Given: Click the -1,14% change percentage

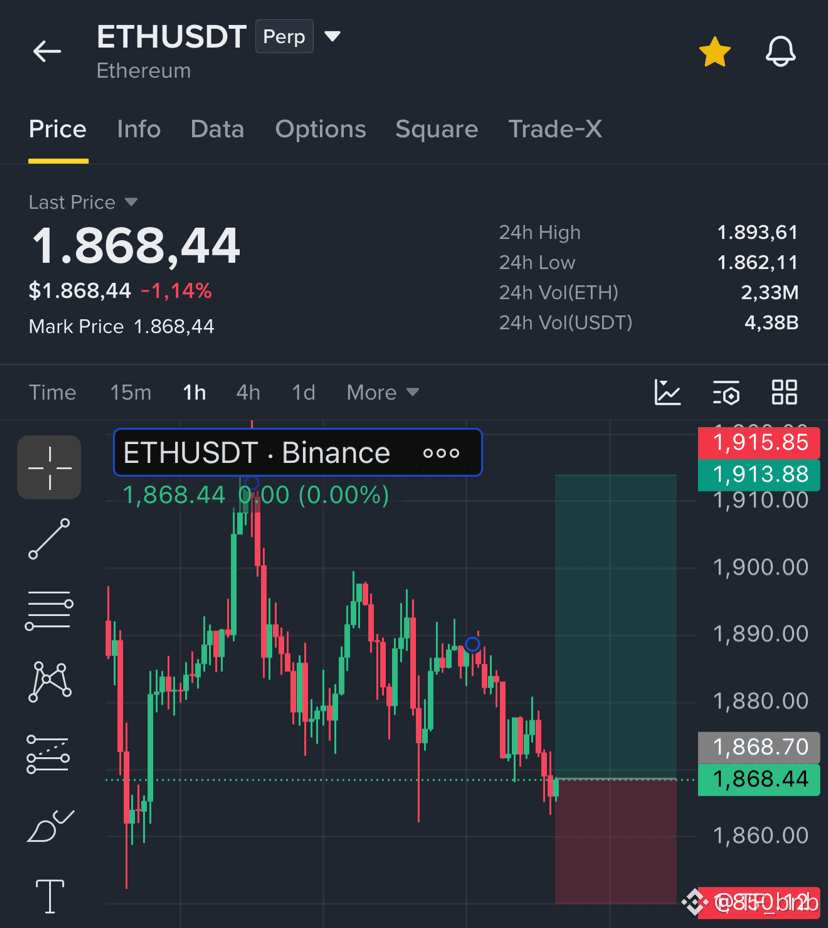Looking at the screenshot, I should click(x=176, y=291).
